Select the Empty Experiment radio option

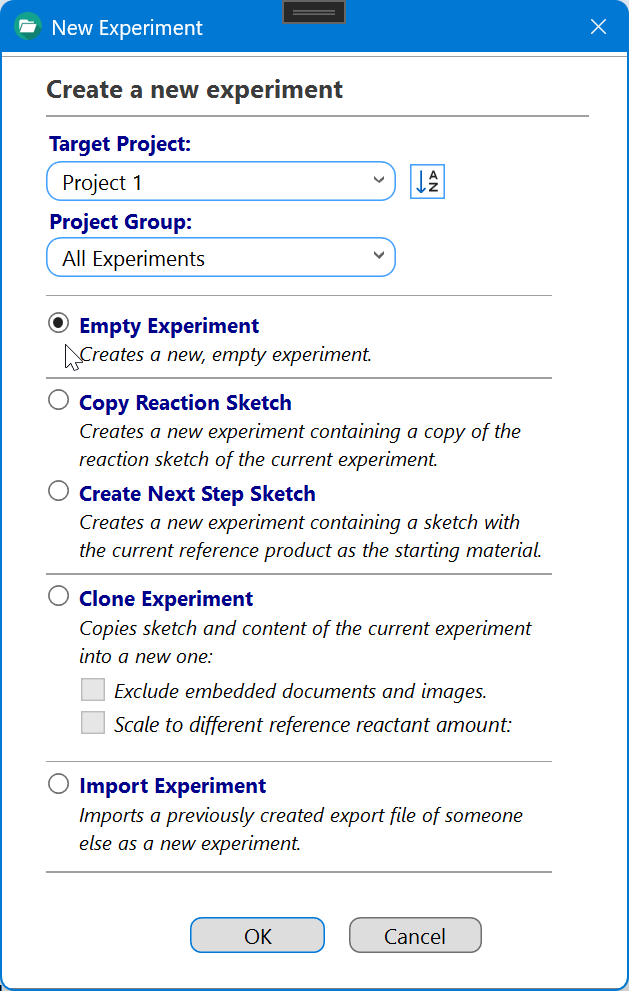pos(59,323)
